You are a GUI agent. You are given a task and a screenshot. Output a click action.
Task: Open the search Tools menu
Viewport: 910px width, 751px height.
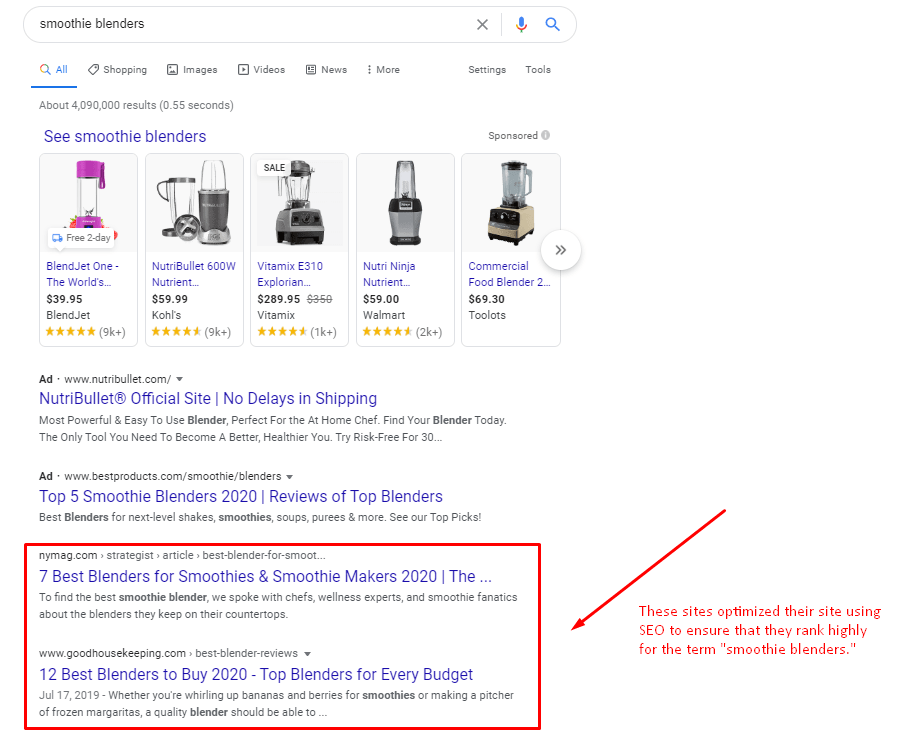(x=538, y=70)
